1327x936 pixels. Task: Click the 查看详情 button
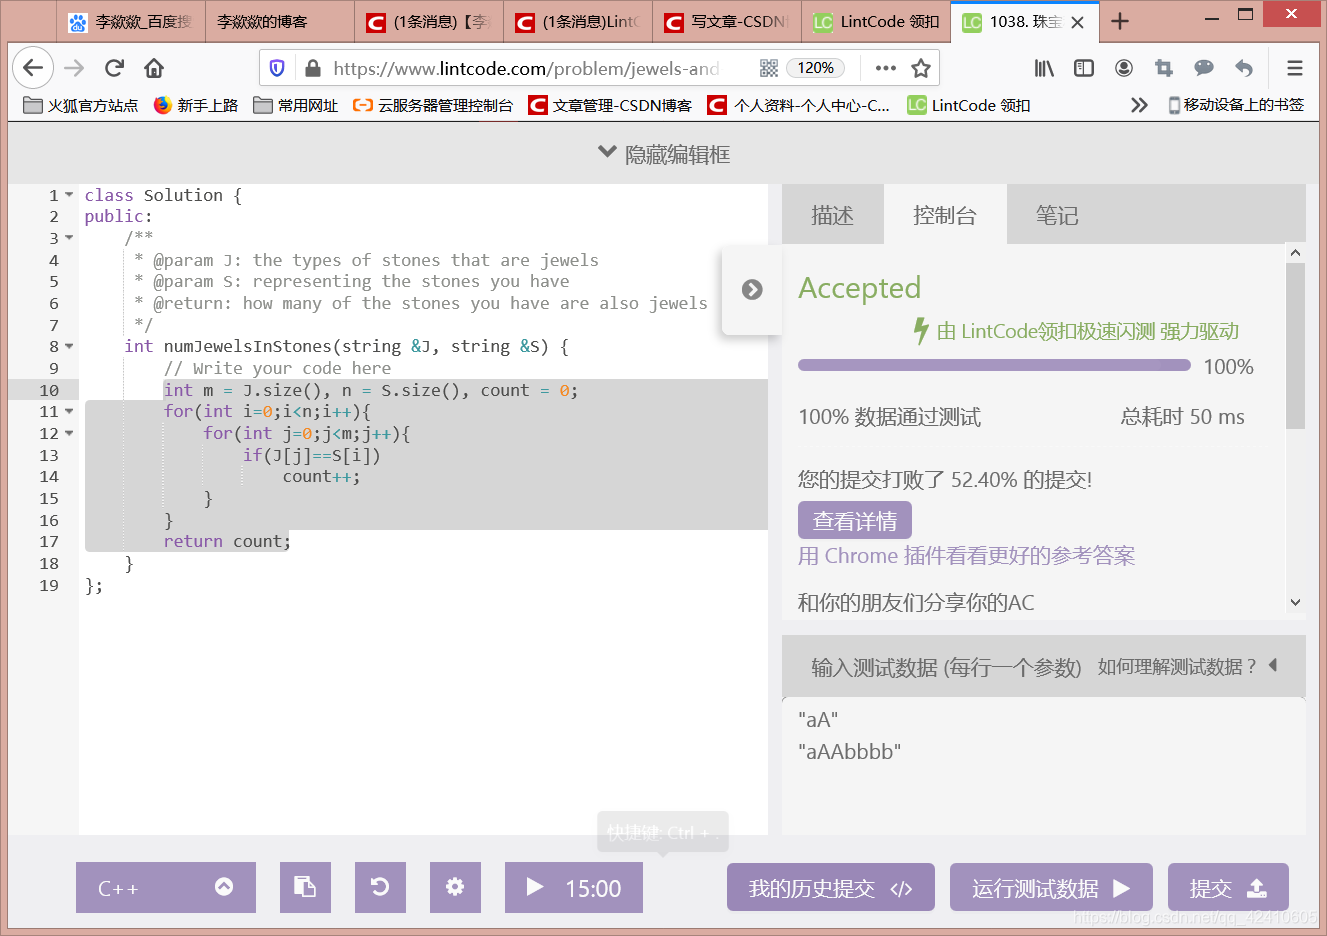(x=854, y=520)
